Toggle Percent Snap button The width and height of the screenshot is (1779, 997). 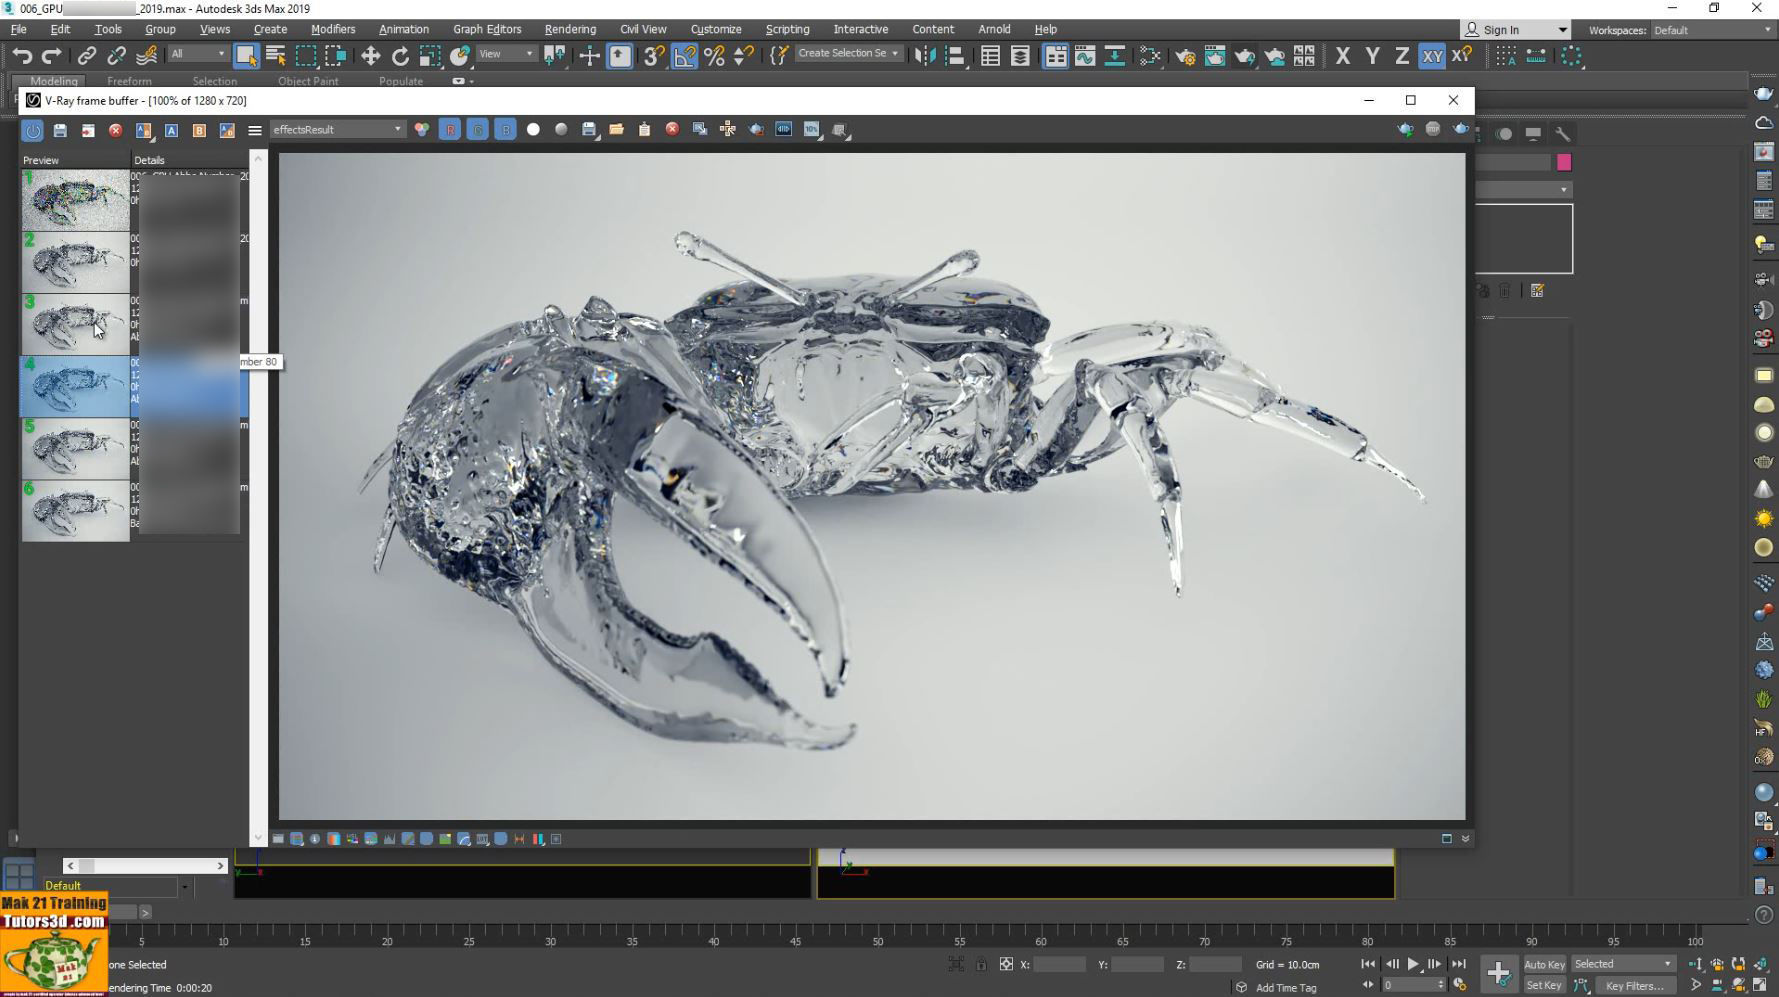point(714,56)
